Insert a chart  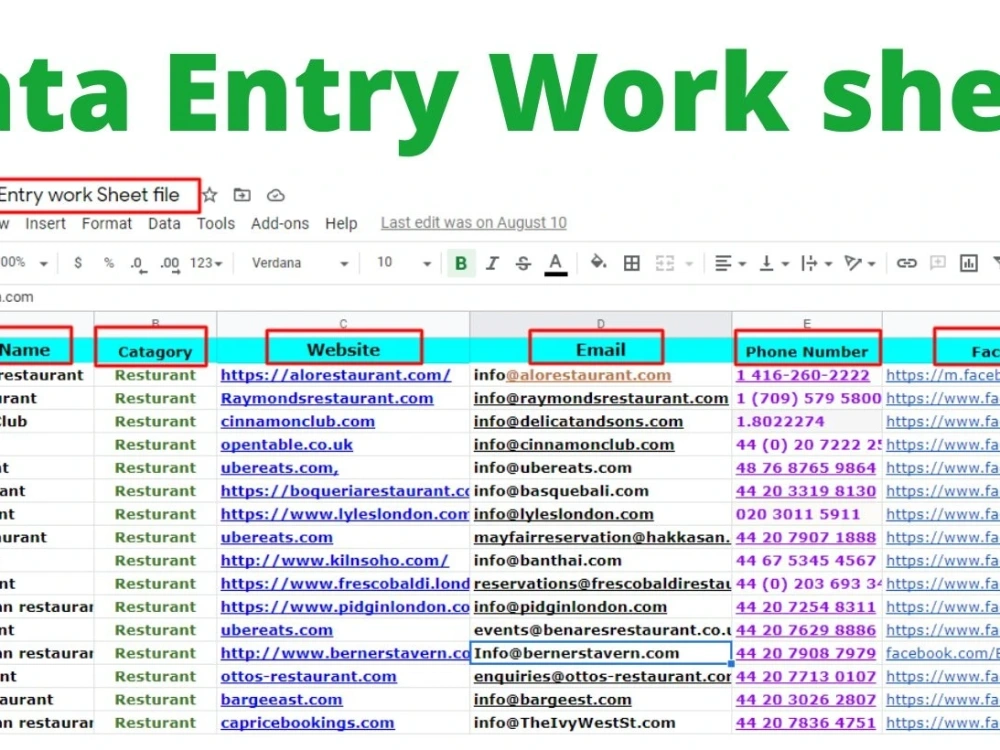[x=968, y=262]
